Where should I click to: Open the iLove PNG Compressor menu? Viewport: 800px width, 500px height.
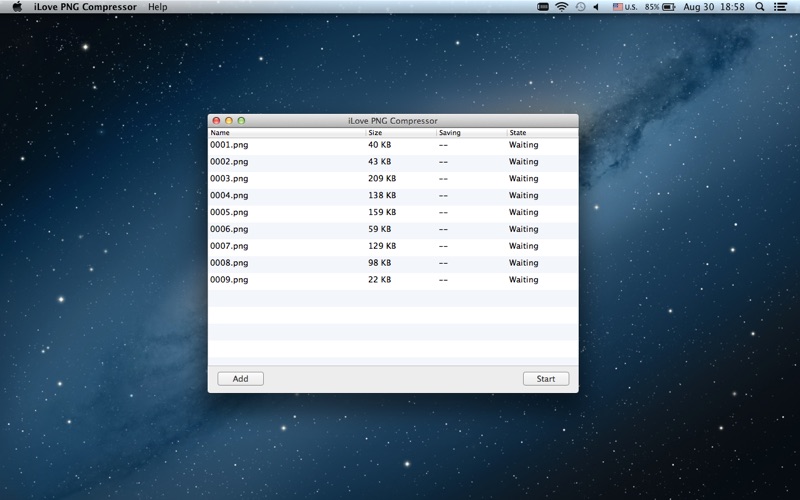pos(85,7)
